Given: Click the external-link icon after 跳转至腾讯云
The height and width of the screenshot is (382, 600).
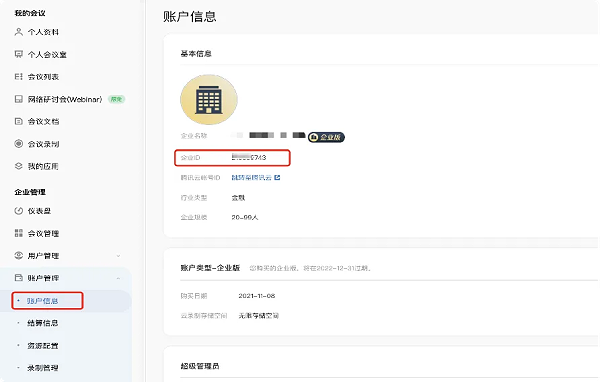Looking at the screenshot, I should [x=277, y=178].
